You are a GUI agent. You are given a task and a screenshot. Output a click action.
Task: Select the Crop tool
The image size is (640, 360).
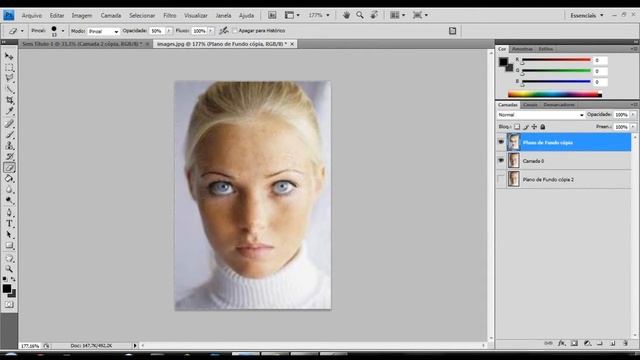(9, 100)
